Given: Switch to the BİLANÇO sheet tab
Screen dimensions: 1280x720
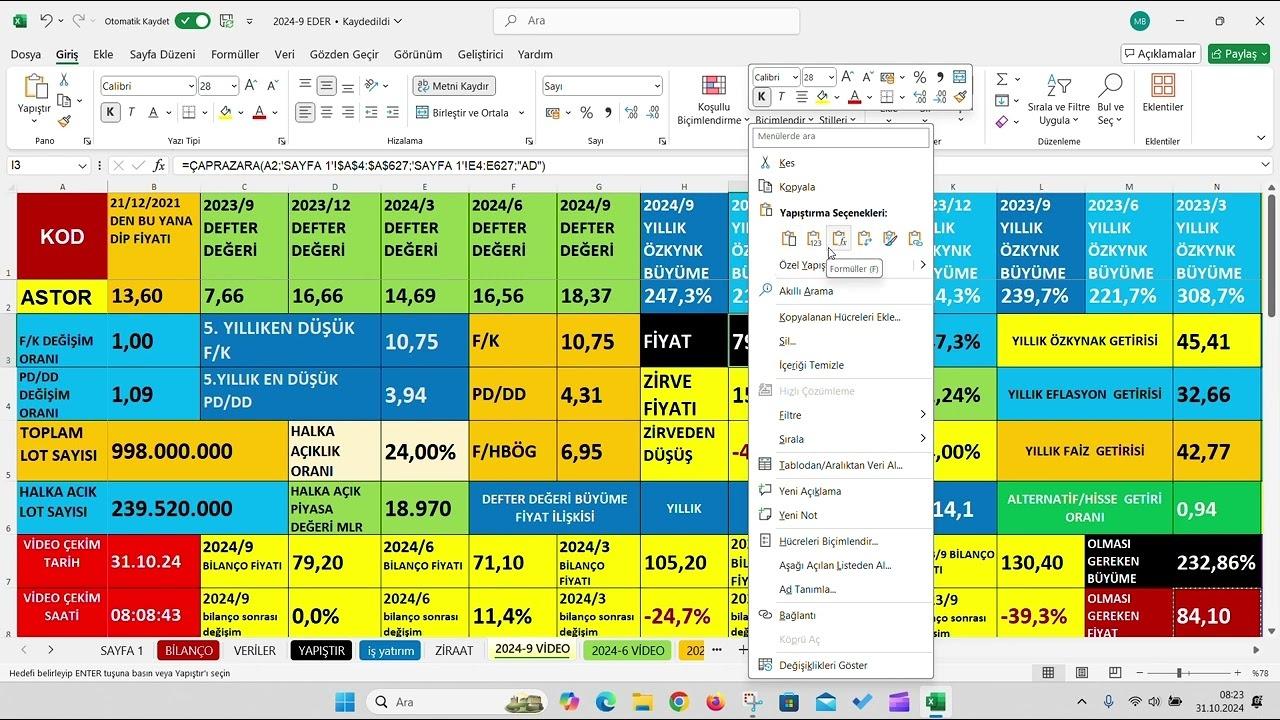Looking at the screenshot, I should point(189,650).
